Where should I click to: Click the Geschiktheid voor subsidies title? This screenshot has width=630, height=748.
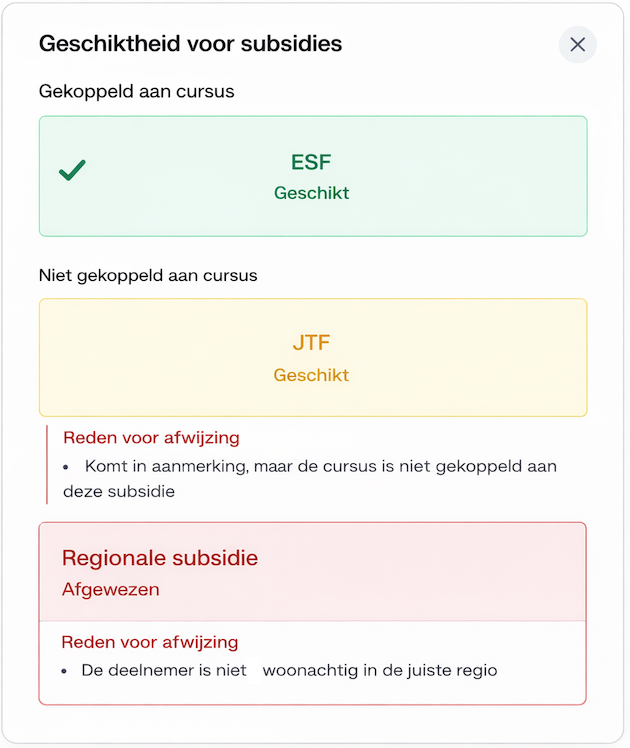pos(190,43)
